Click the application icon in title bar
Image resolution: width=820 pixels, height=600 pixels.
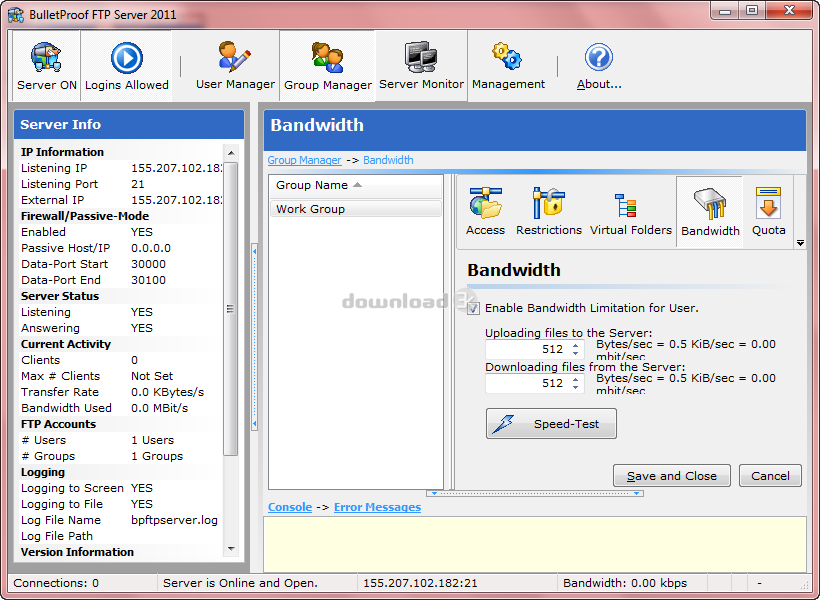pyautogui.click(x=16, y=14)
